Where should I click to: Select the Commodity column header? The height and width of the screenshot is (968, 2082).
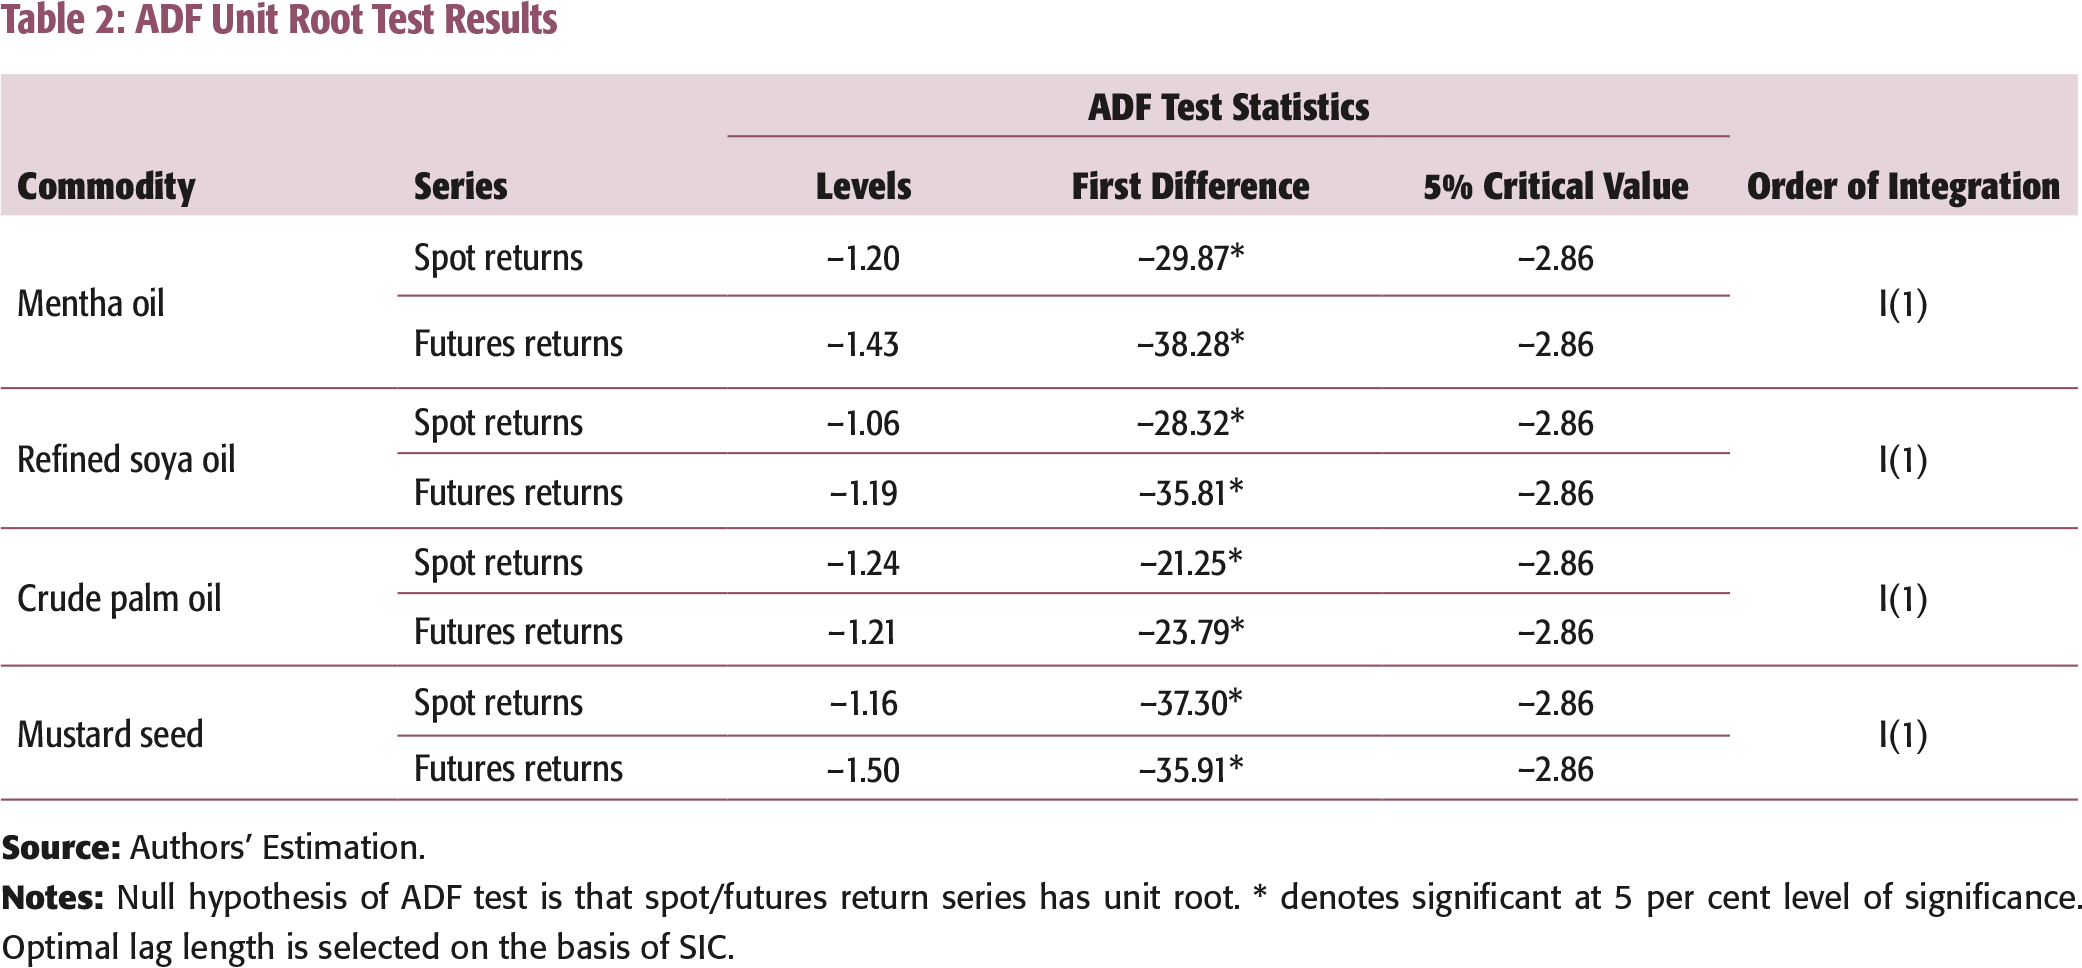point(106,186)
